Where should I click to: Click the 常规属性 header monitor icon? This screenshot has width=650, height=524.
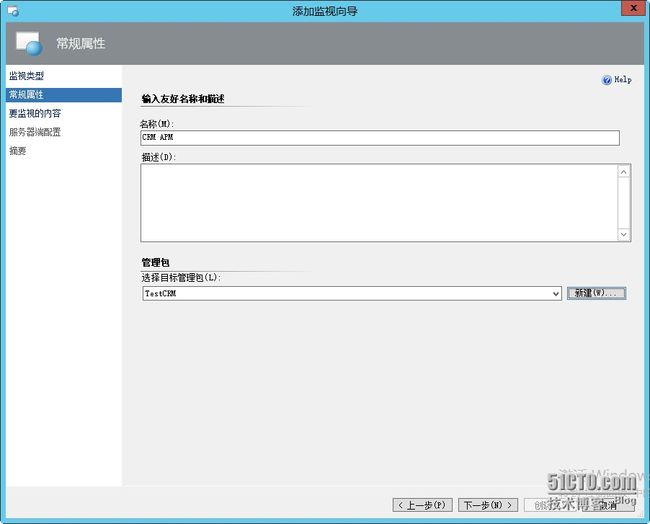point(29,44)
